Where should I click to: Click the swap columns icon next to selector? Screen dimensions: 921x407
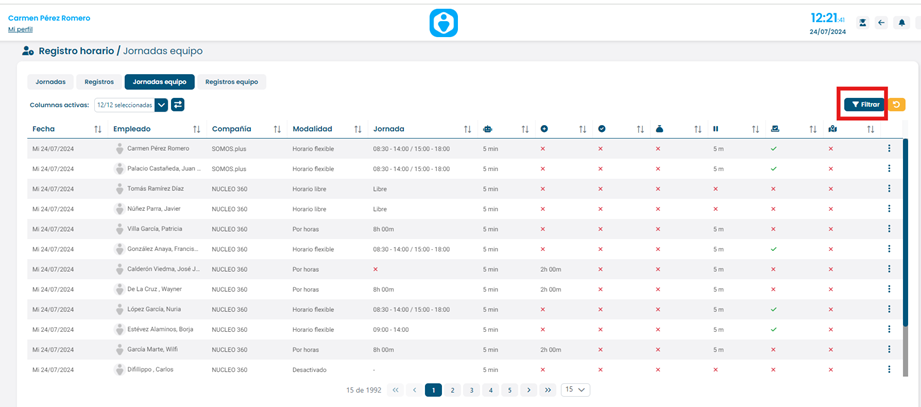click(178, 104)
